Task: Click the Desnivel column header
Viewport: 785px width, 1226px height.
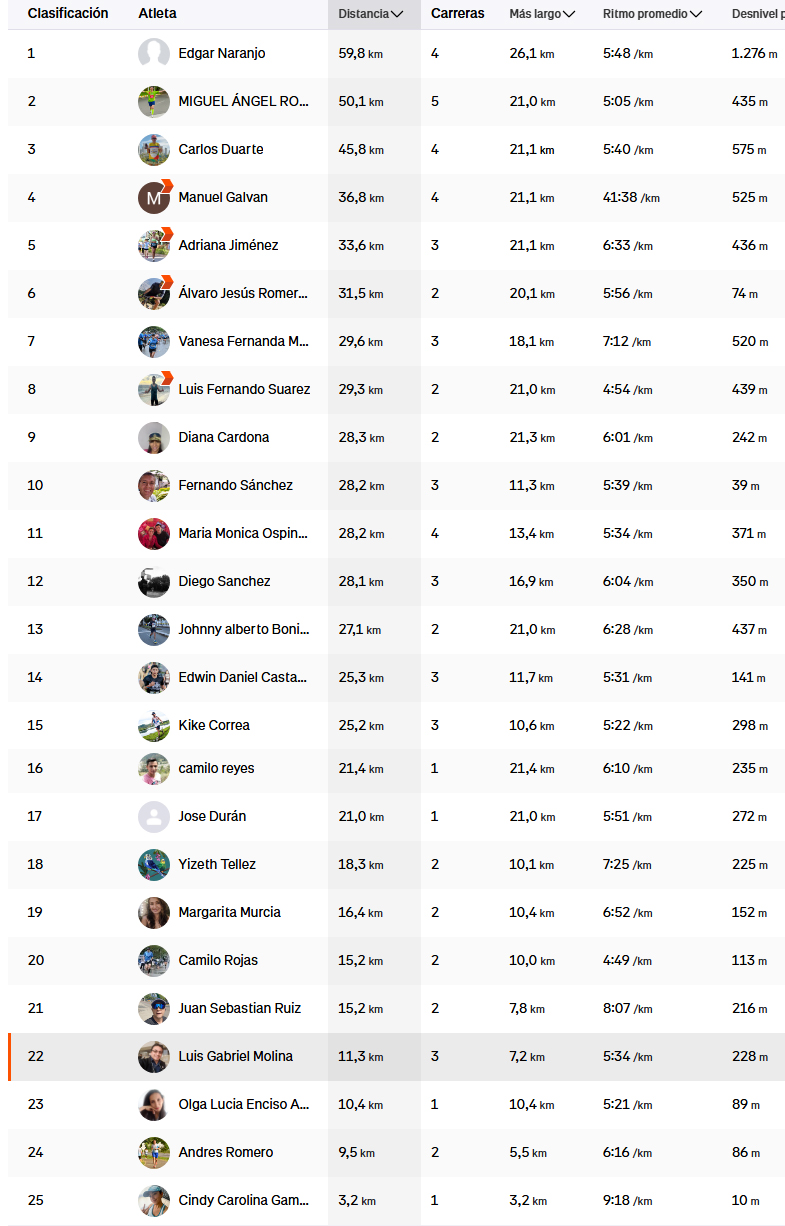Action: (x=758, y=14)
